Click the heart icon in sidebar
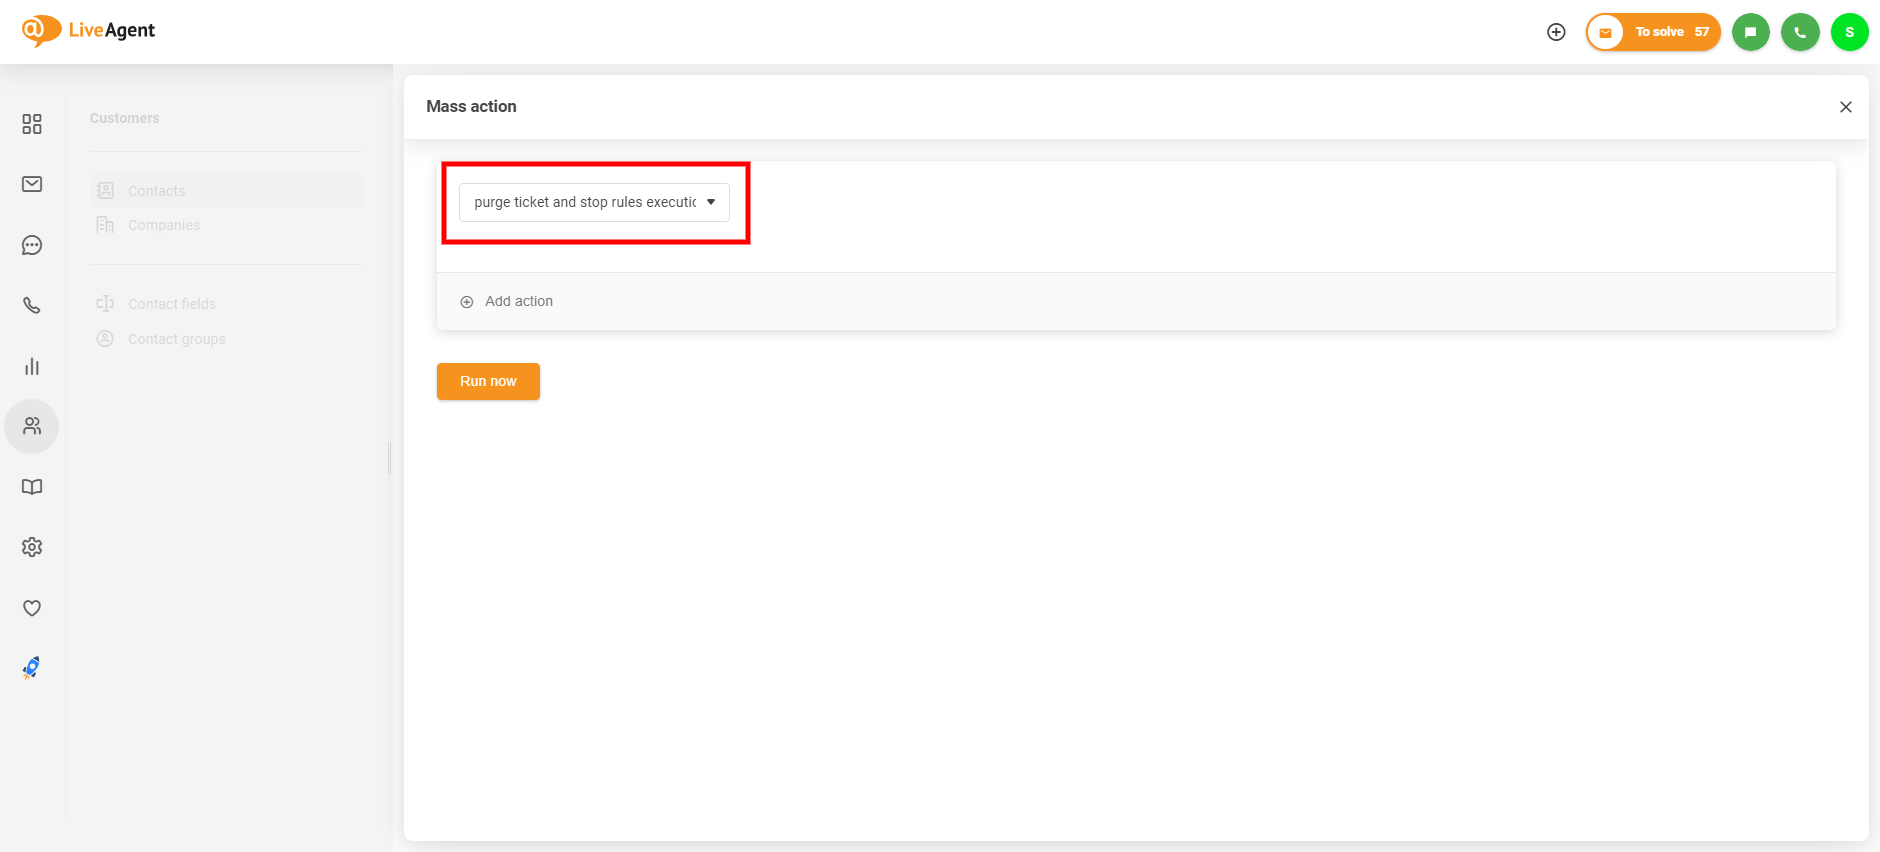1880x852 pixels. pos(32,608)
